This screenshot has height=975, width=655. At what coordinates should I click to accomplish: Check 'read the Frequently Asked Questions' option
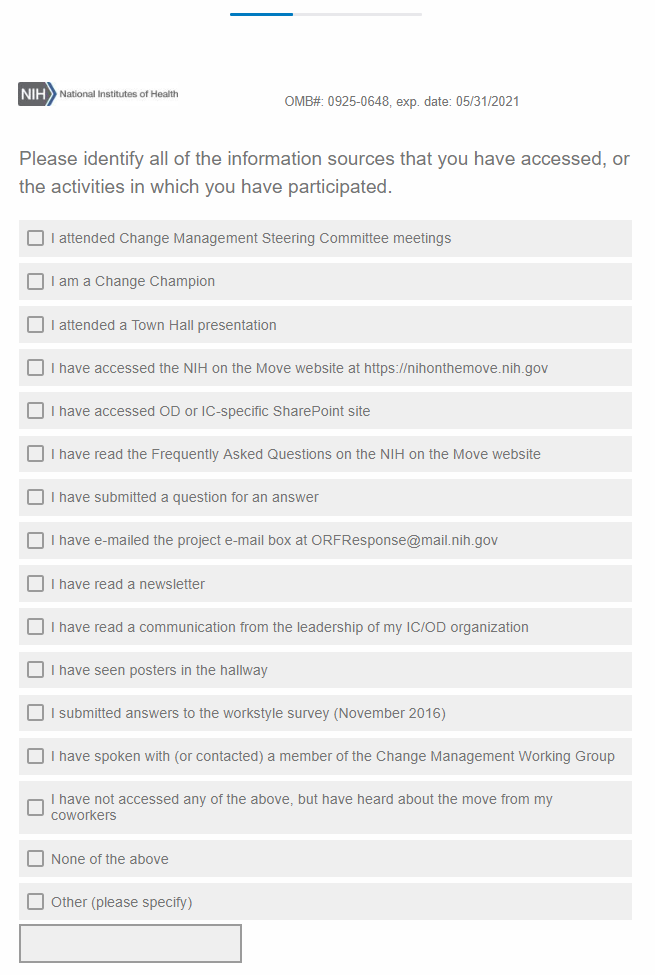click(x=36, y=454)
